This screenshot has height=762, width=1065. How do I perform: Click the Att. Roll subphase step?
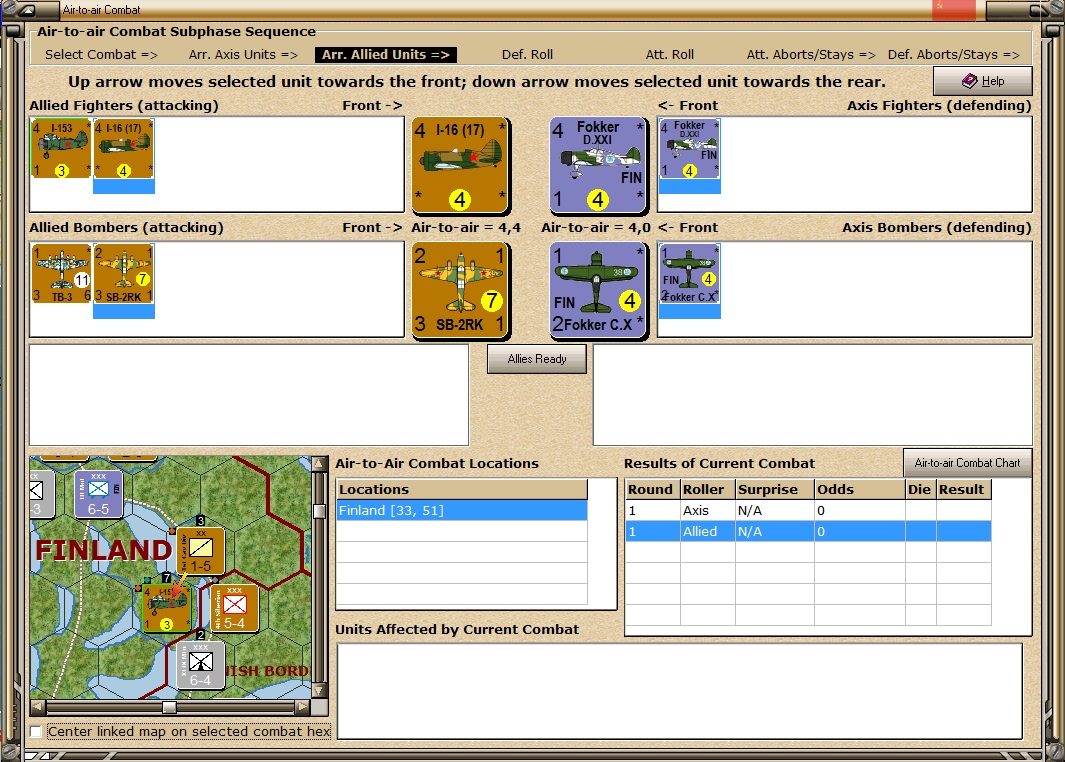[670, 54]
